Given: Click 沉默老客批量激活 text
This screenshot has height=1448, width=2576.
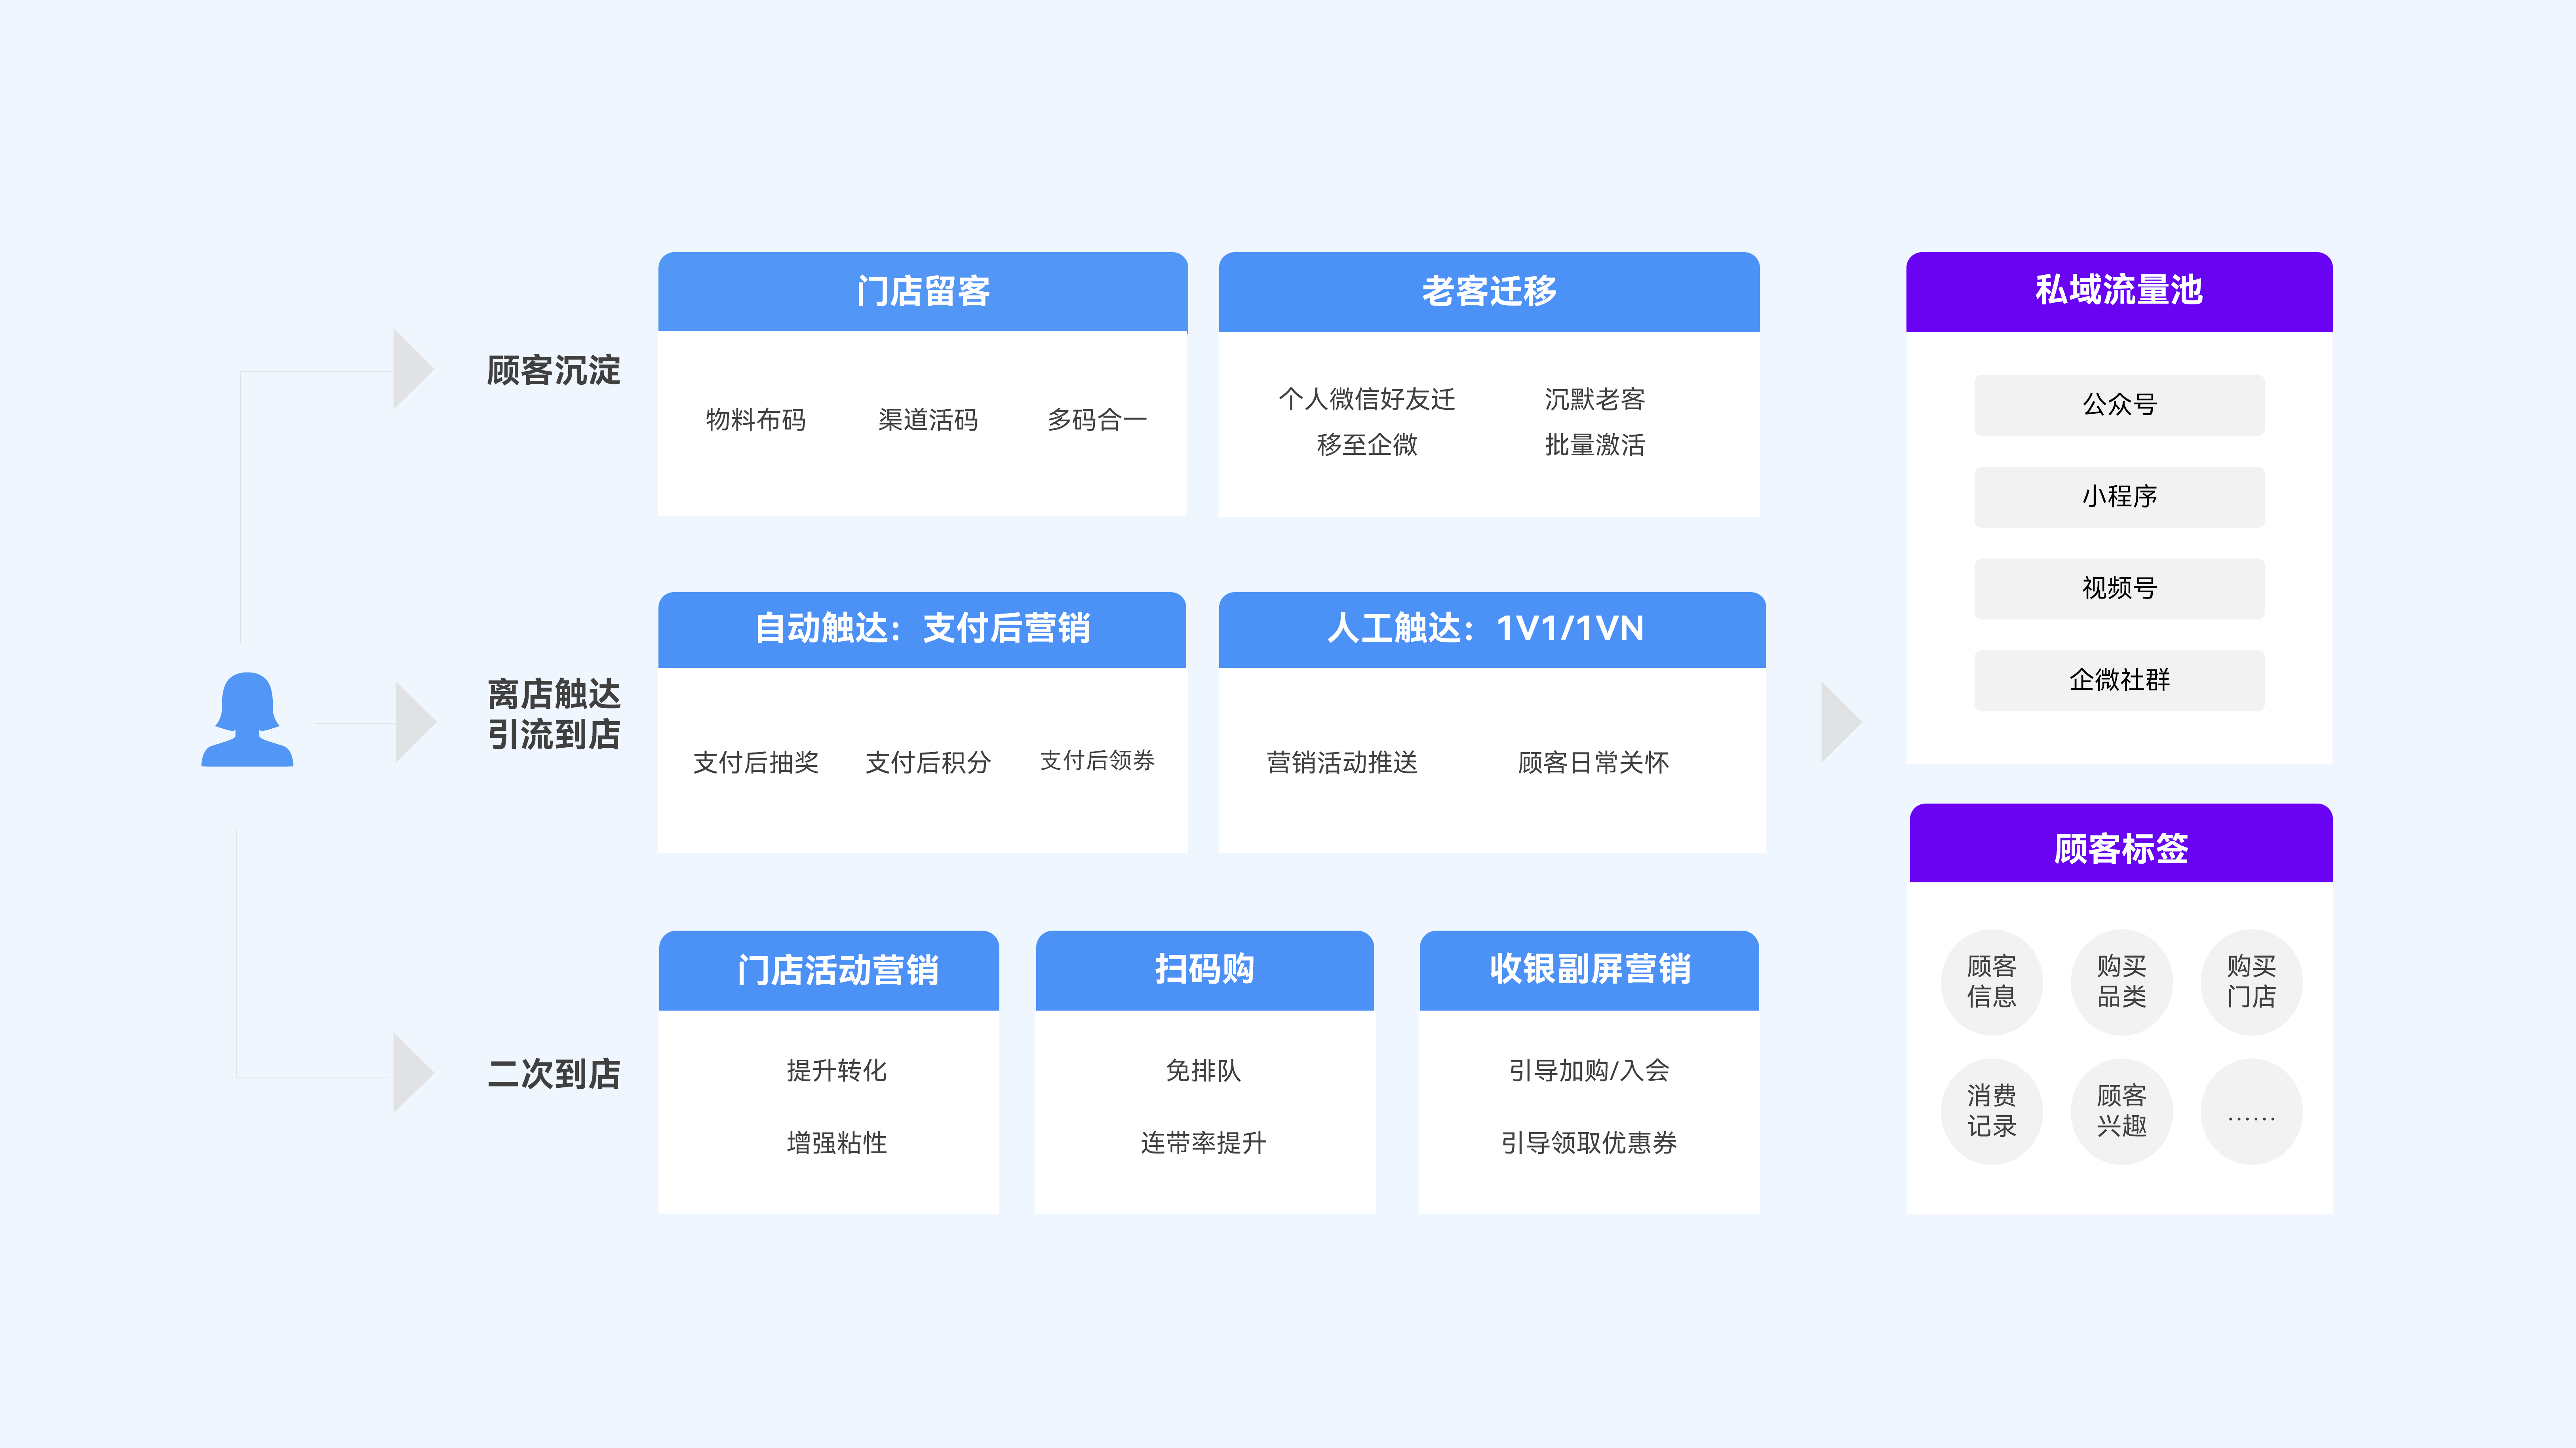Looking at the screenshot, I should (x=1594, y=422).
